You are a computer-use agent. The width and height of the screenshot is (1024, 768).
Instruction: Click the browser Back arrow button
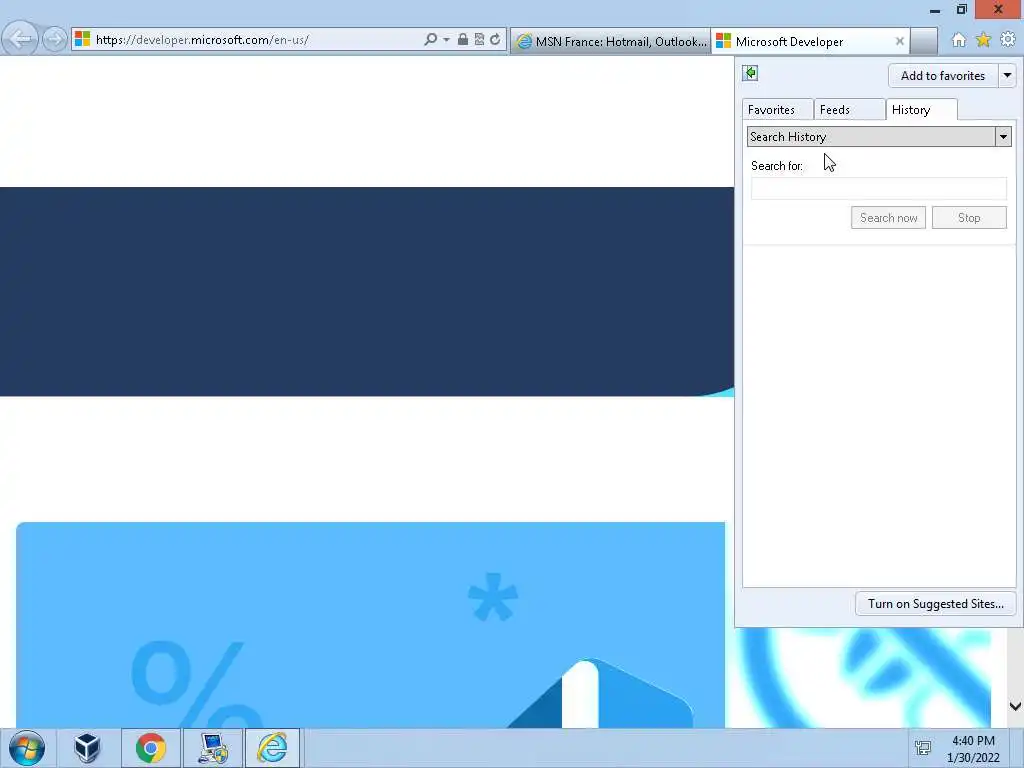[20, 39]
